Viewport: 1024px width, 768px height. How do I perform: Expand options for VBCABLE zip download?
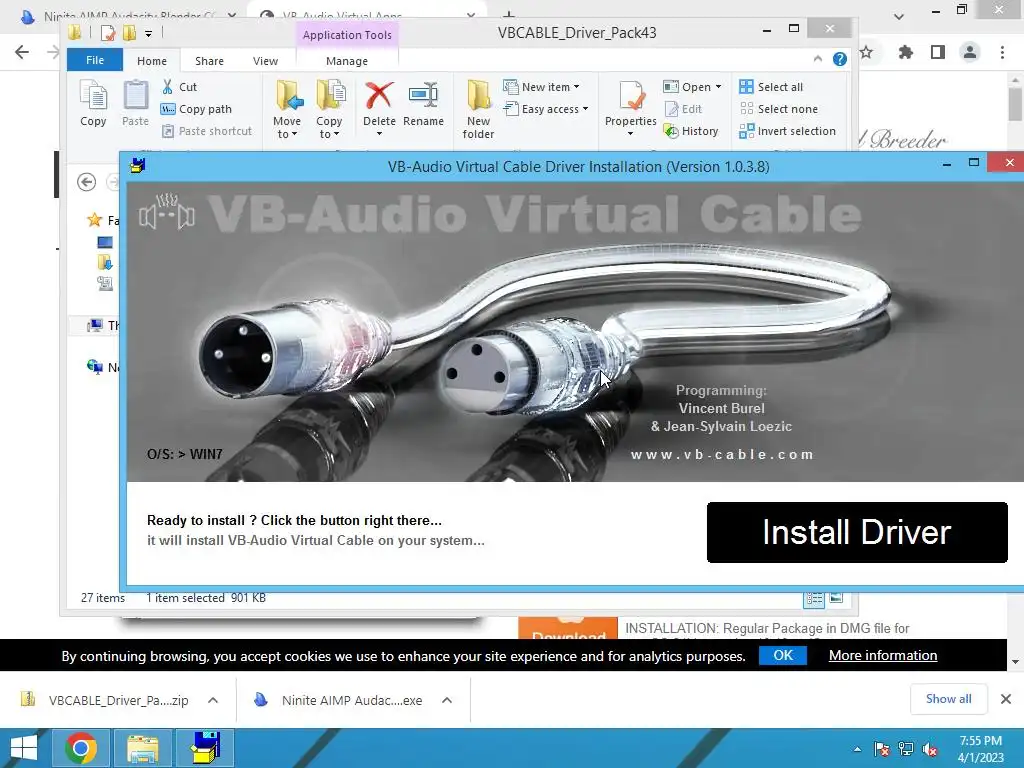tap(213, 700)
